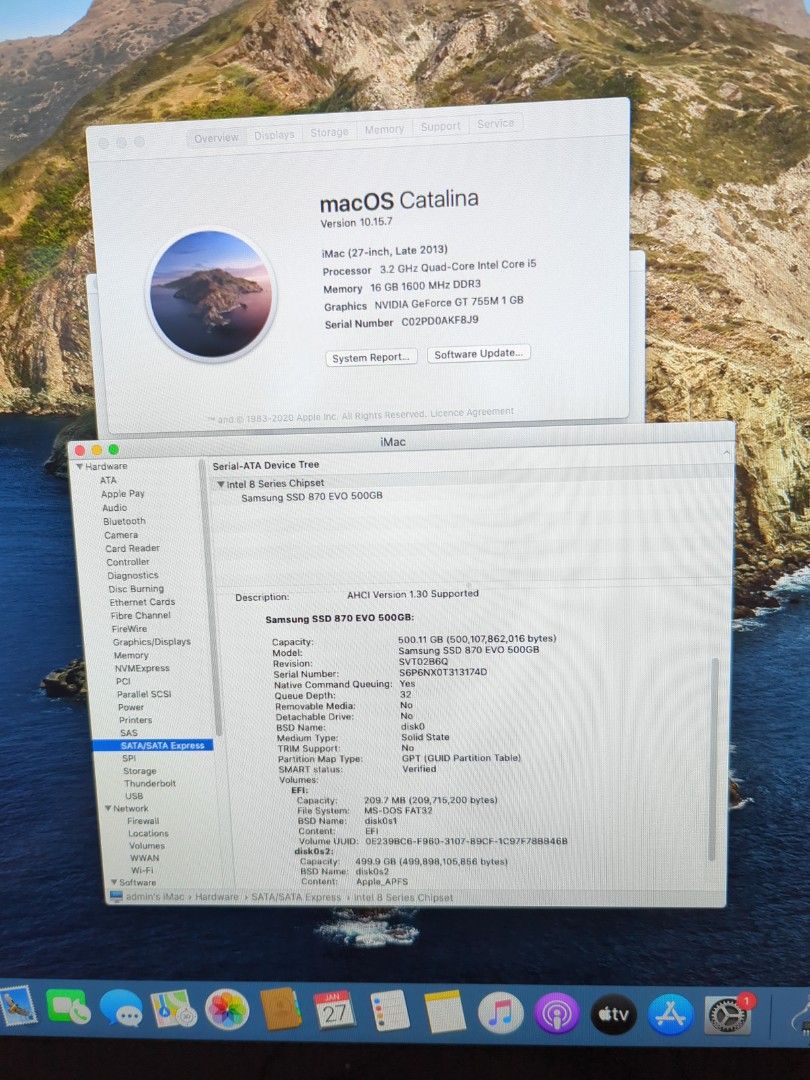Open Photos from the Dock
Image resolution: width=810 pixels, height=1080 pixels.
(227, 1010)
